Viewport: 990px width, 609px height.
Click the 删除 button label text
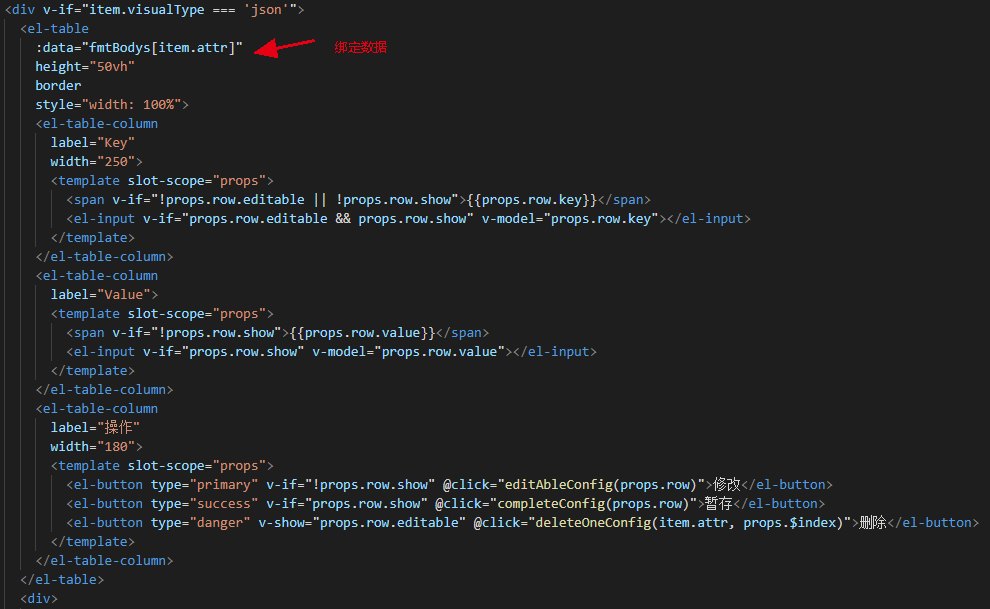(873, 523)
